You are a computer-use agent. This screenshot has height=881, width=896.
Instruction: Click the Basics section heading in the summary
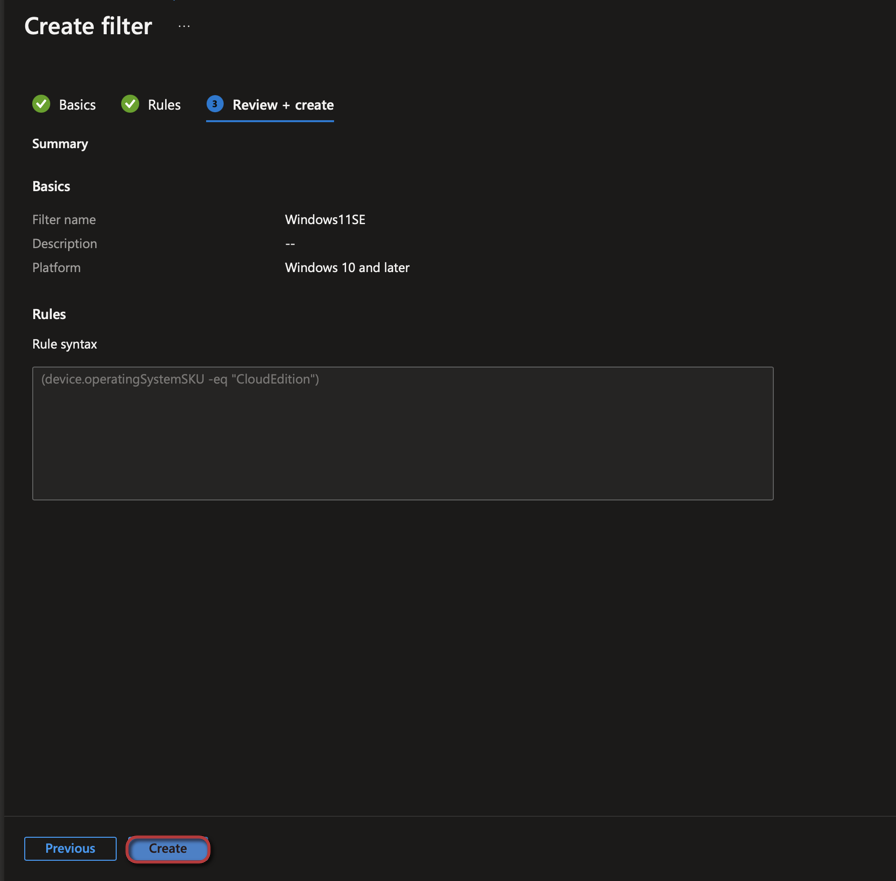click(51, 187)
